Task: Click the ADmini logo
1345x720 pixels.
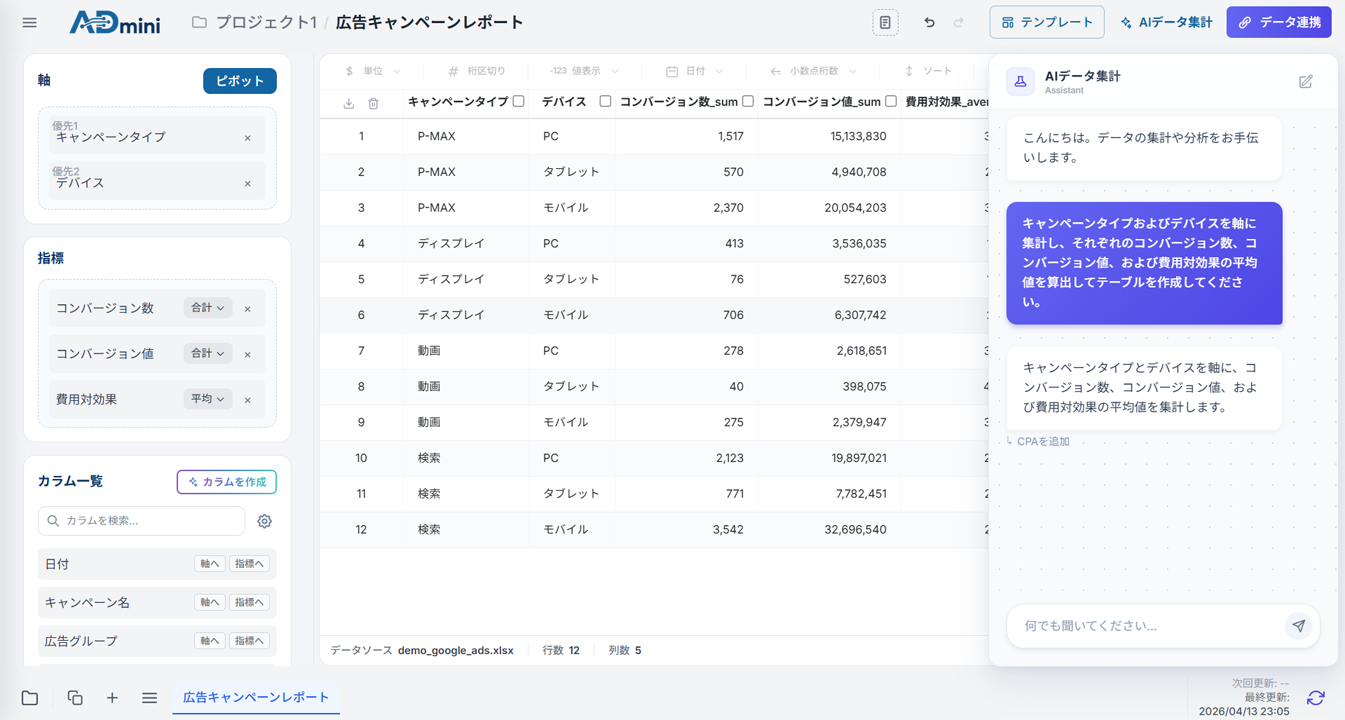Action: pos(115,22)
